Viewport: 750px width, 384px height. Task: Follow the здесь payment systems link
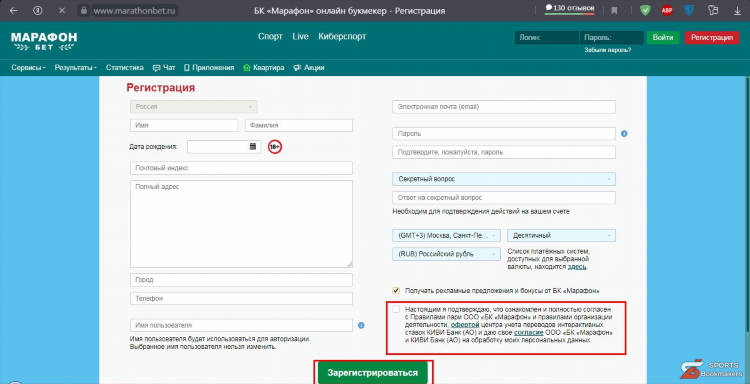577,267
